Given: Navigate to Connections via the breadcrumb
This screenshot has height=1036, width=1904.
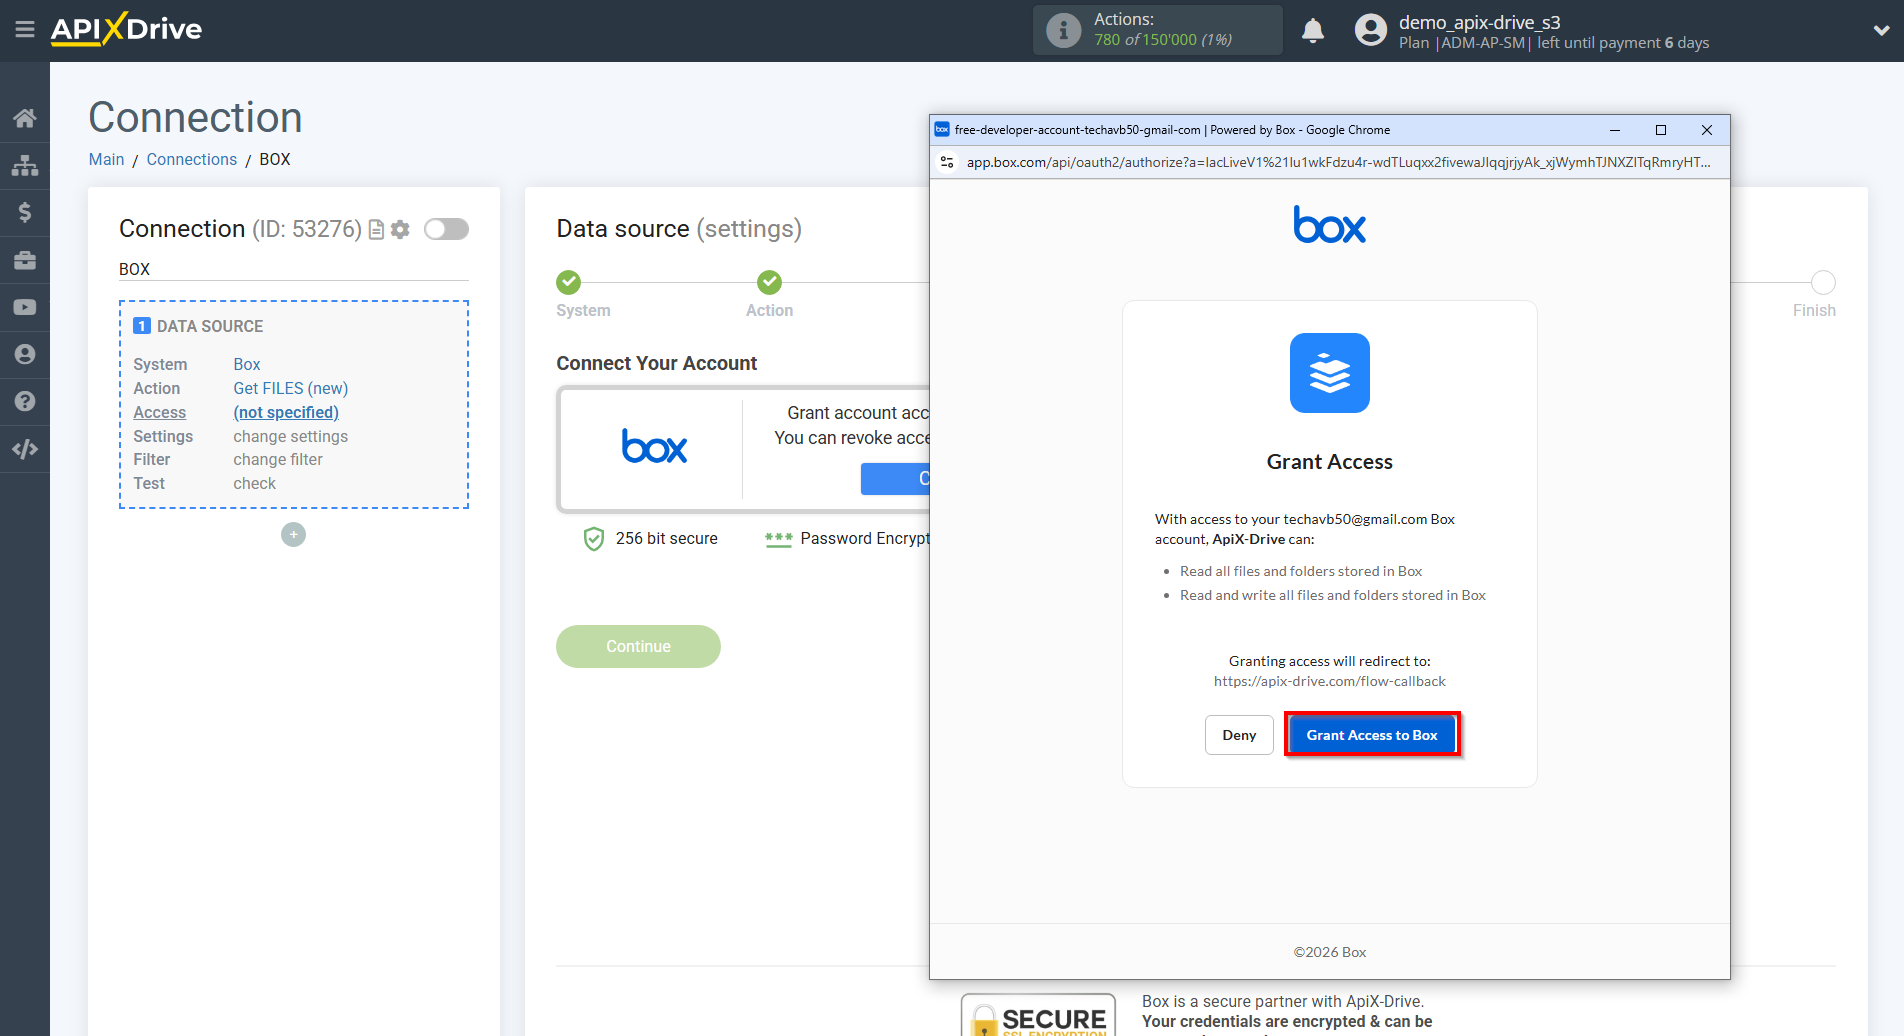Looking at the screenshot, I should (191, 159).
